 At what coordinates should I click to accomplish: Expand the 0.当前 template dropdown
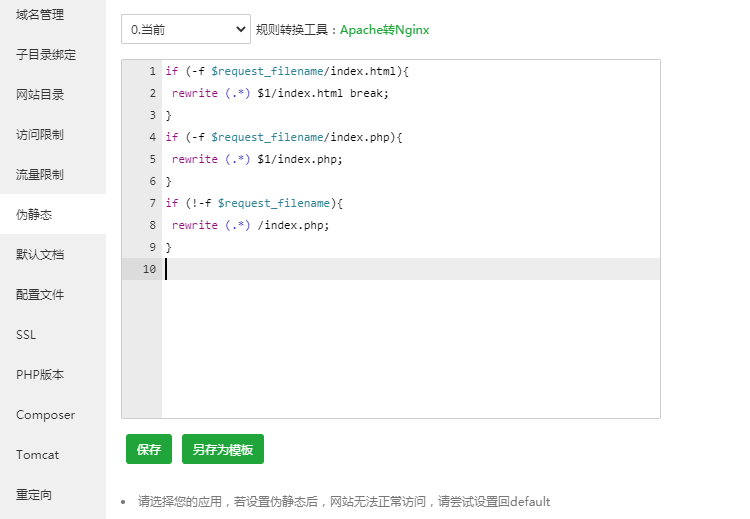185,30
